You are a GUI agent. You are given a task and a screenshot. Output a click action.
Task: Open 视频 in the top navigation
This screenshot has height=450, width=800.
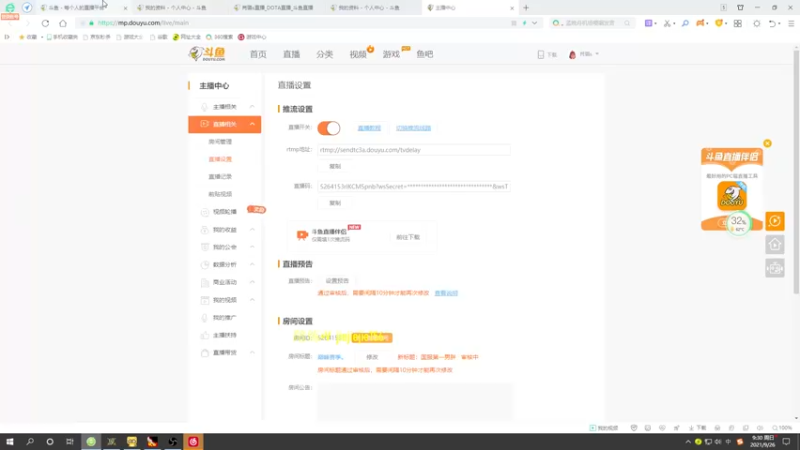[x=358, y=54]
